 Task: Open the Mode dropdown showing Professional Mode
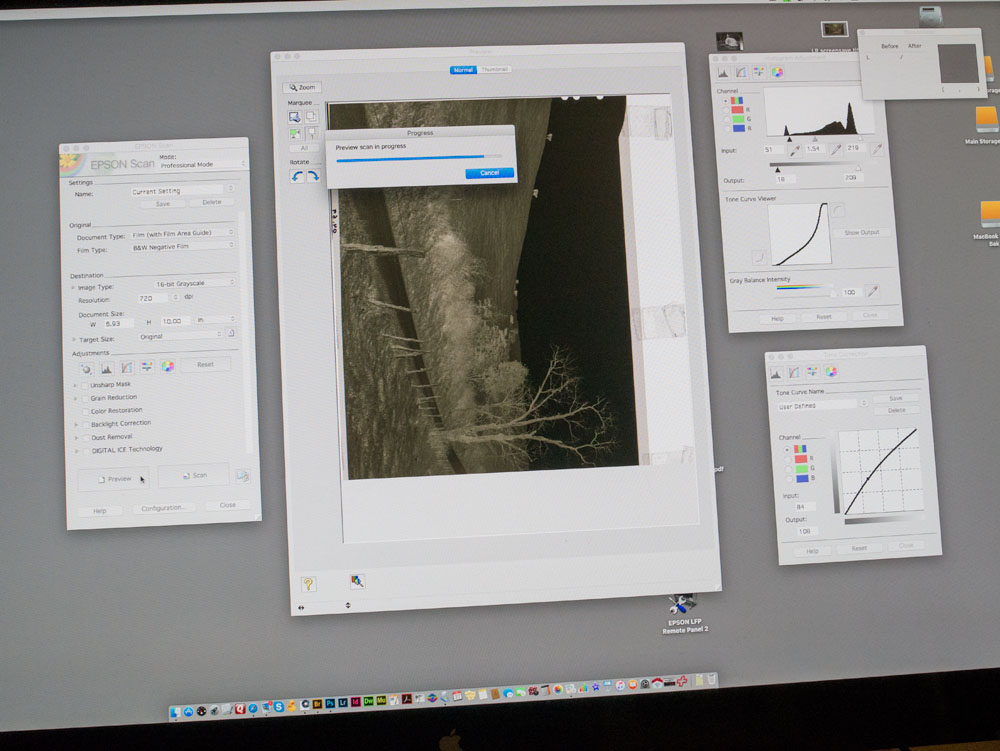pos(202,164)
